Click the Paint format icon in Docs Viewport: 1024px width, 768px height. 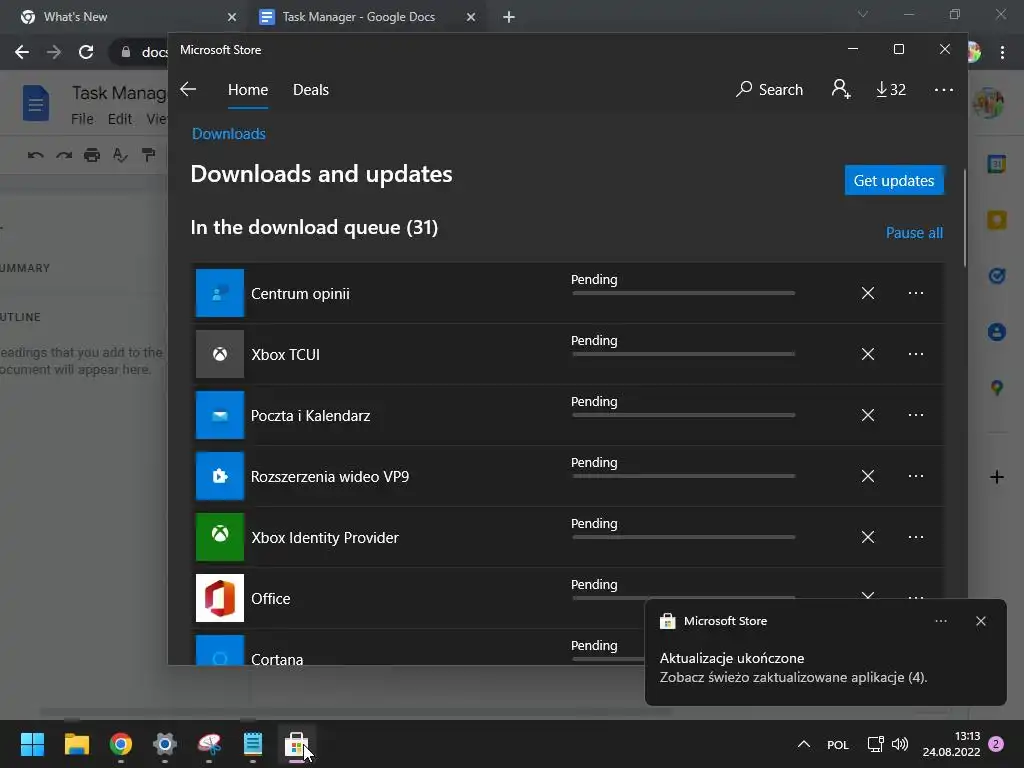(149, 155)
